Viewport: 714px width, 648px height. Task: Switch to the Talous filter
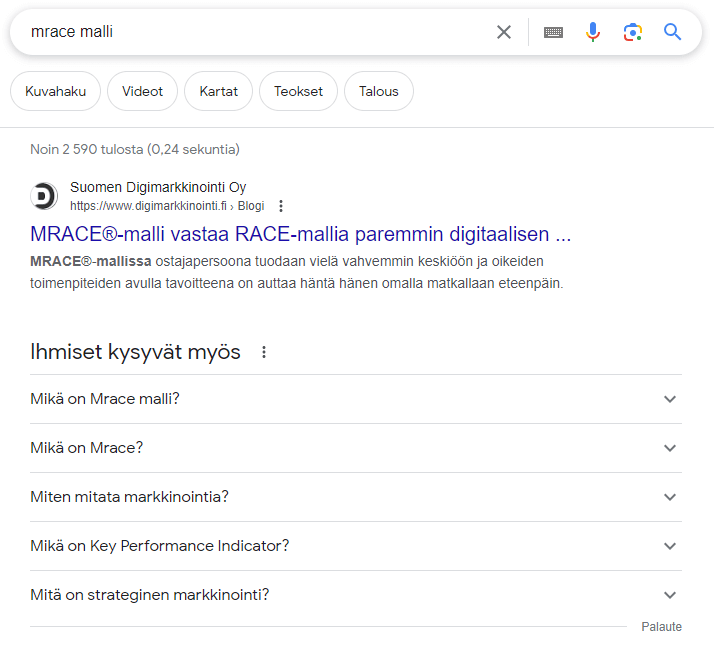click(x=379, y=91)
